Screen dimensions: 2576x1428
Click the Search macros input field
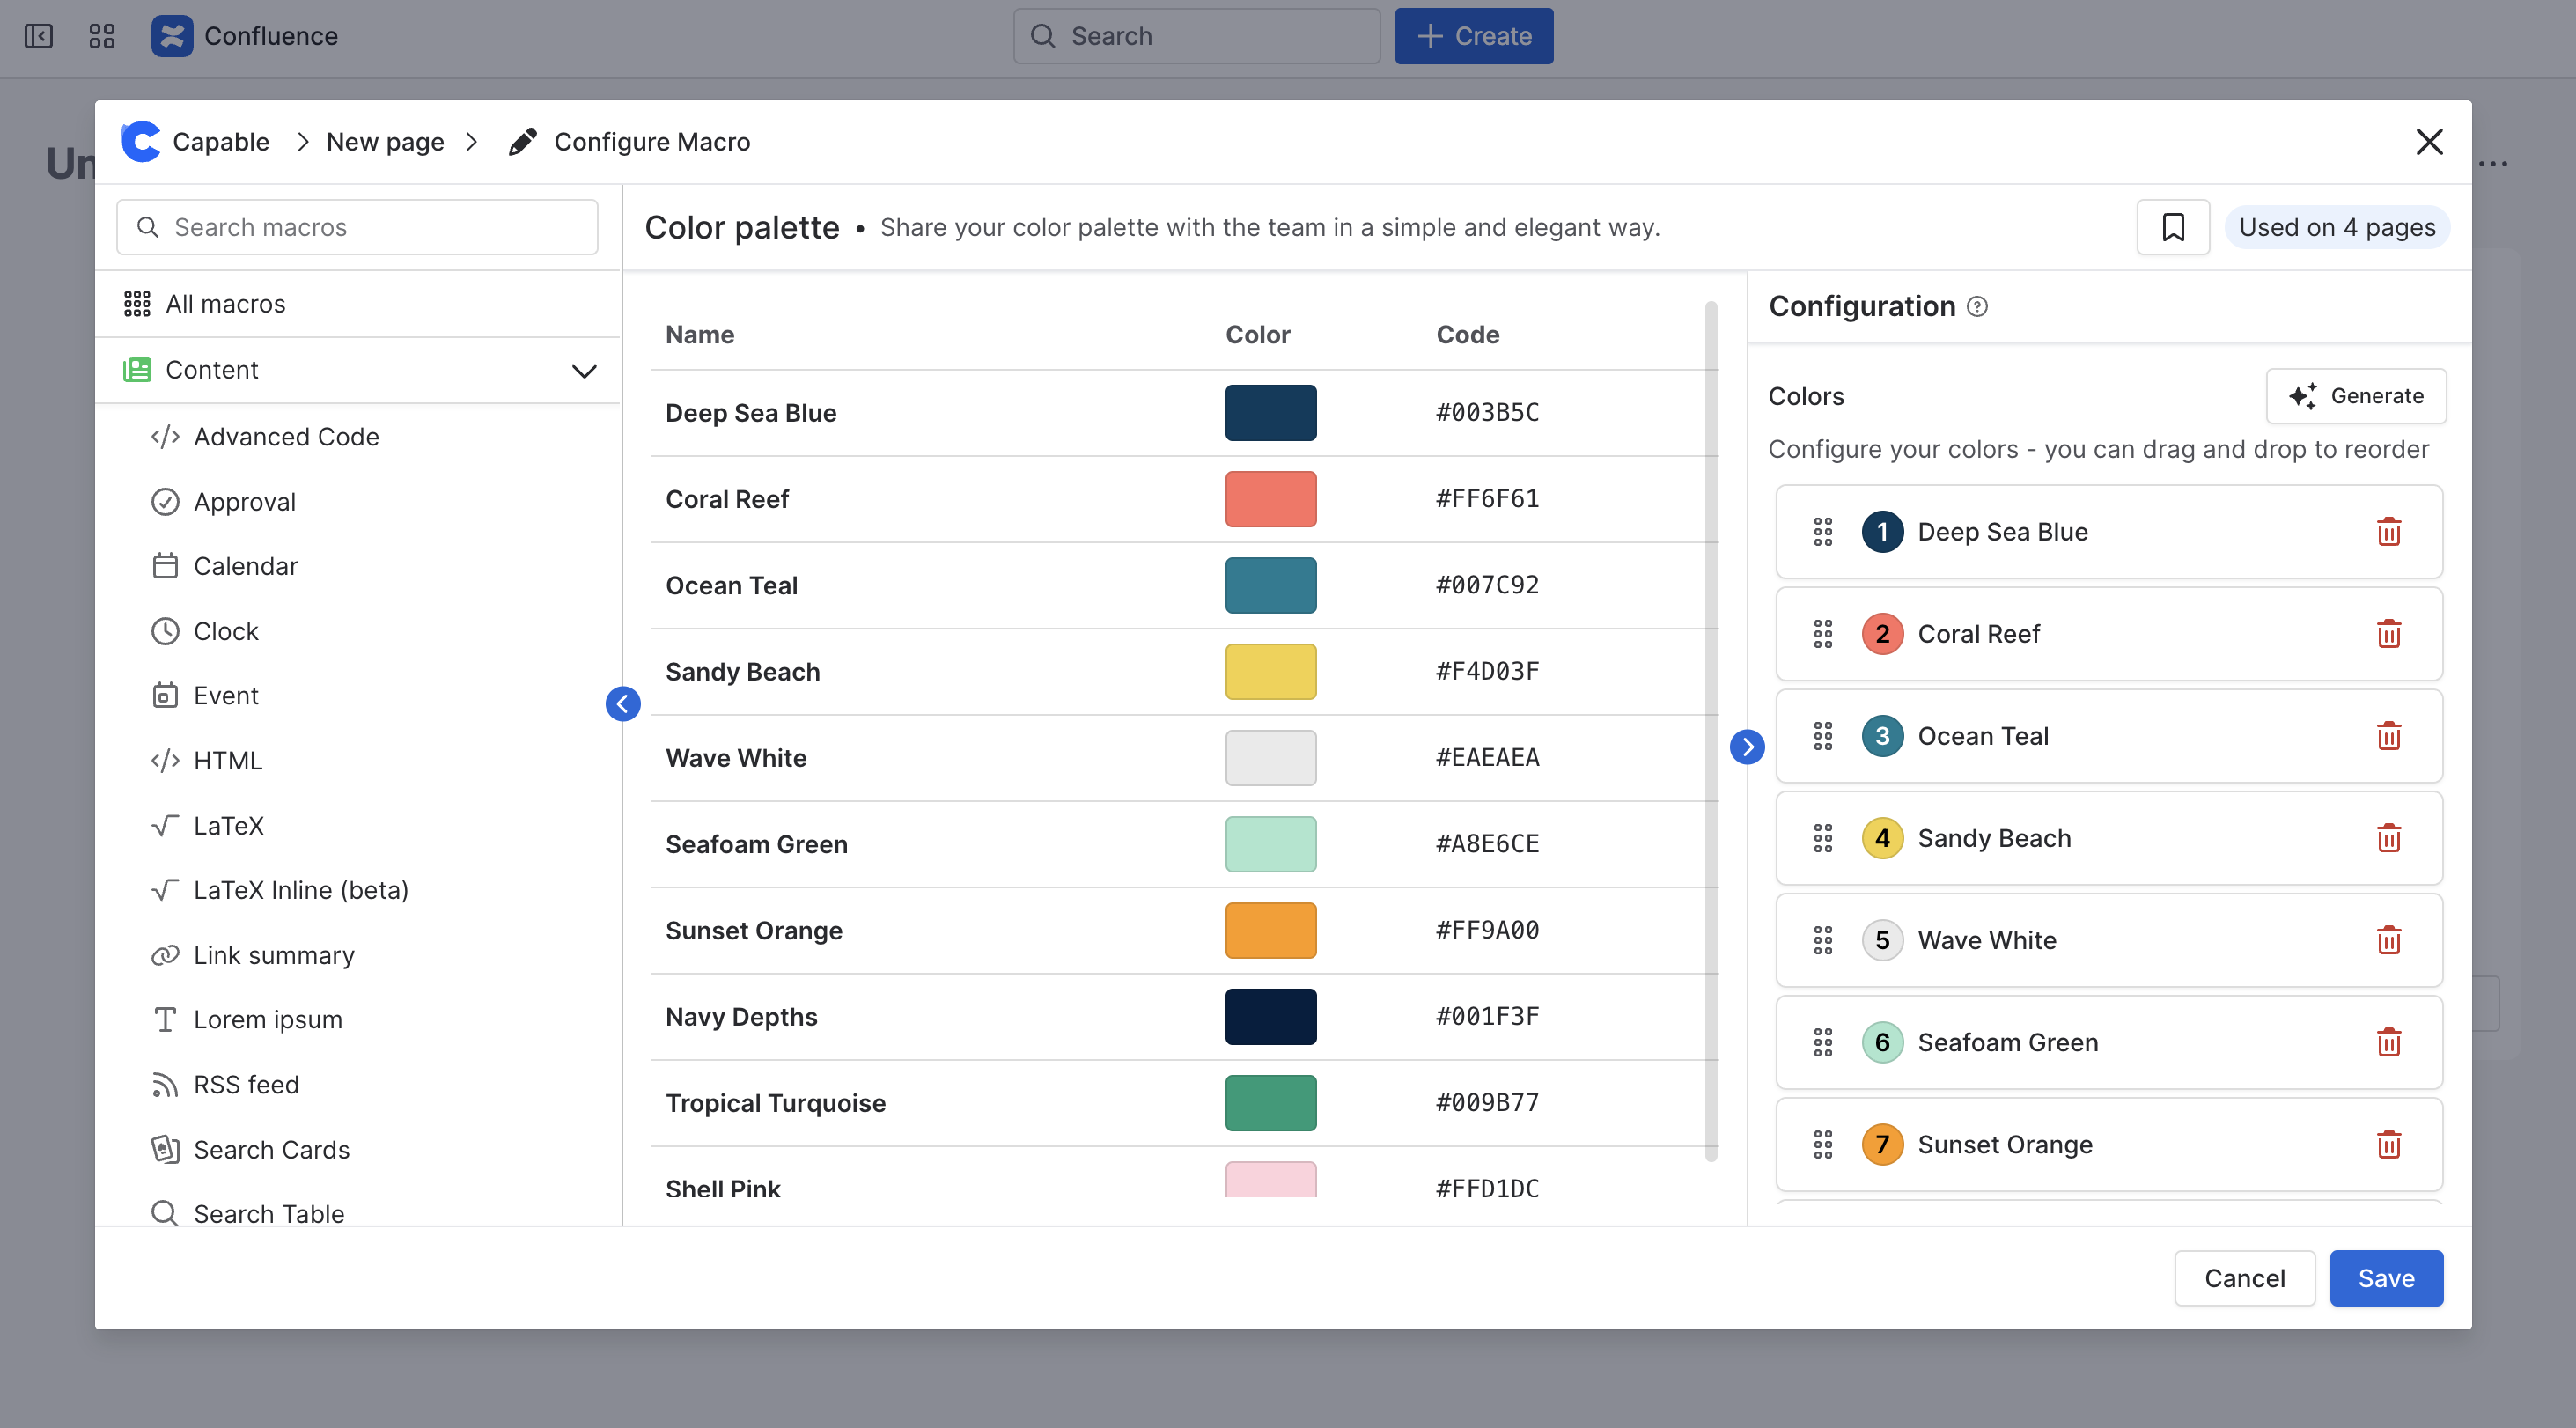(x=358, y=228)
